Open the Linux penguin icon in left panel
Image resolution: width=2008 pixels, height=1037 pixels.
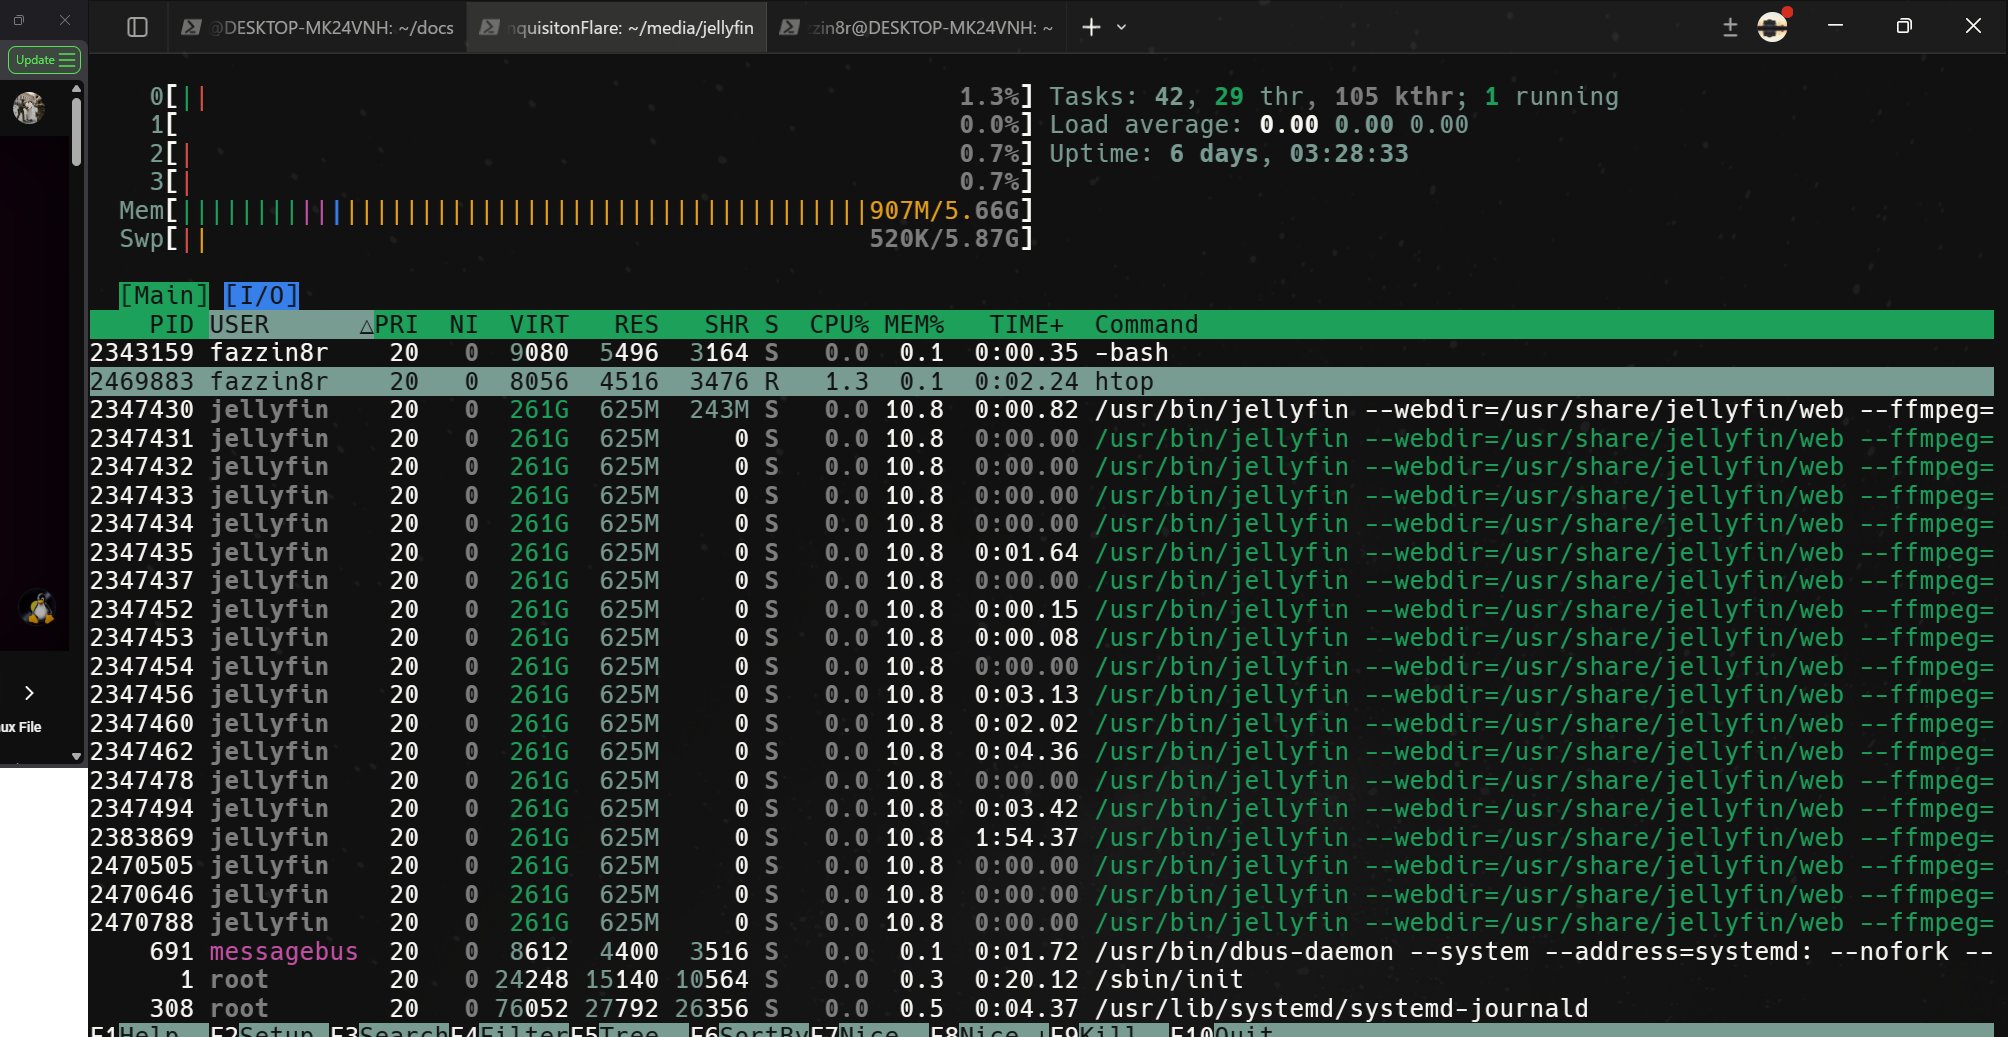point(39,607)
